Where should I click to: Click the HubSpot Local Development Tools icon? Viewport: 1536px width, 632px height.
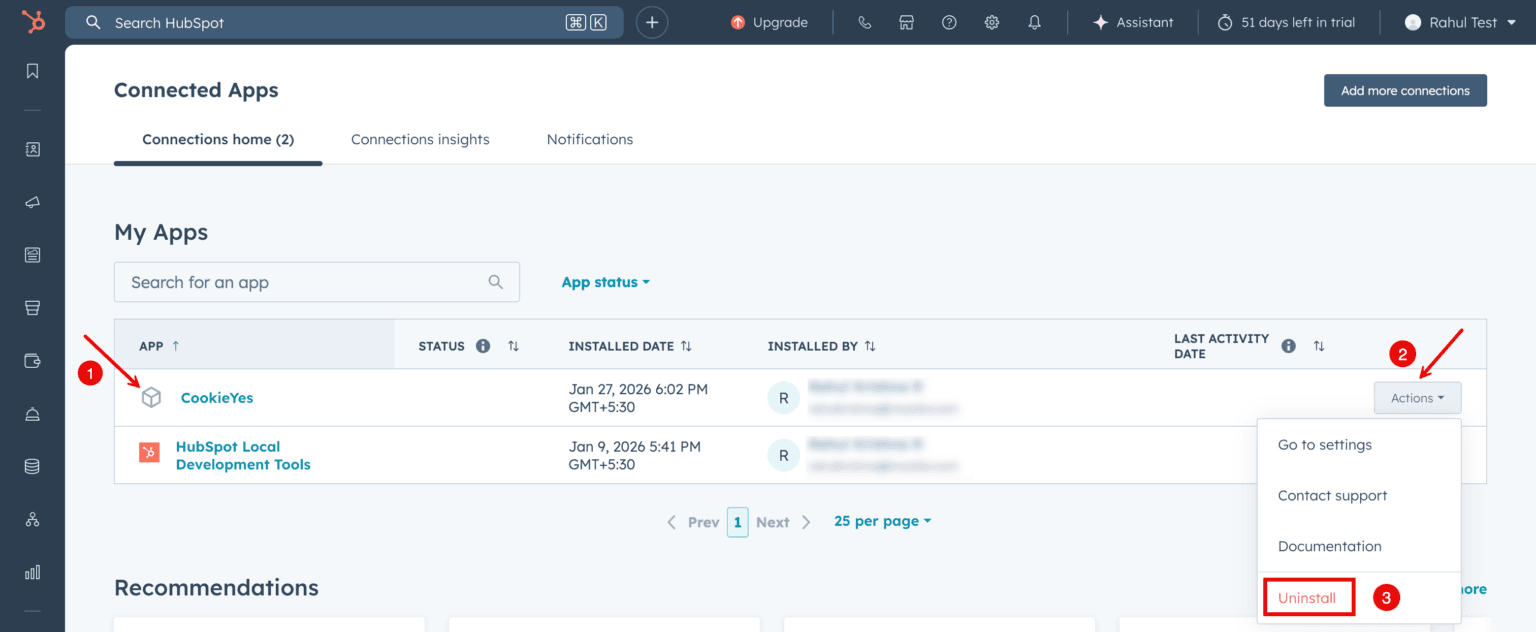(x=149, y=453)
